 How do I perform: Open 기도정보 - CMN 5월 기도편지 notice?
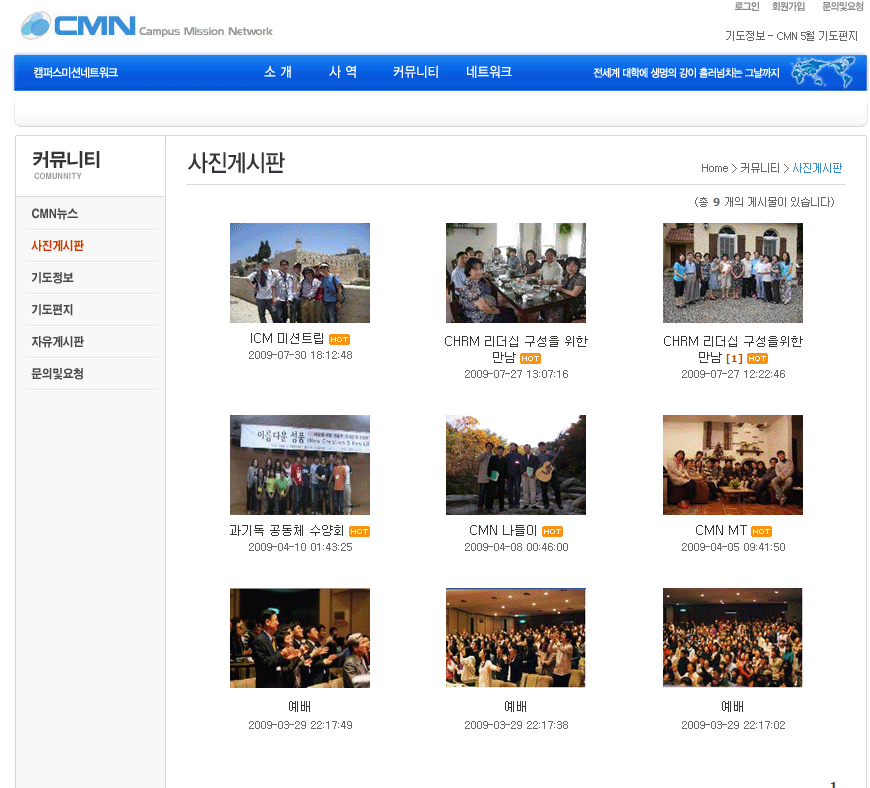pyautogui.click(x=791, y=36)
